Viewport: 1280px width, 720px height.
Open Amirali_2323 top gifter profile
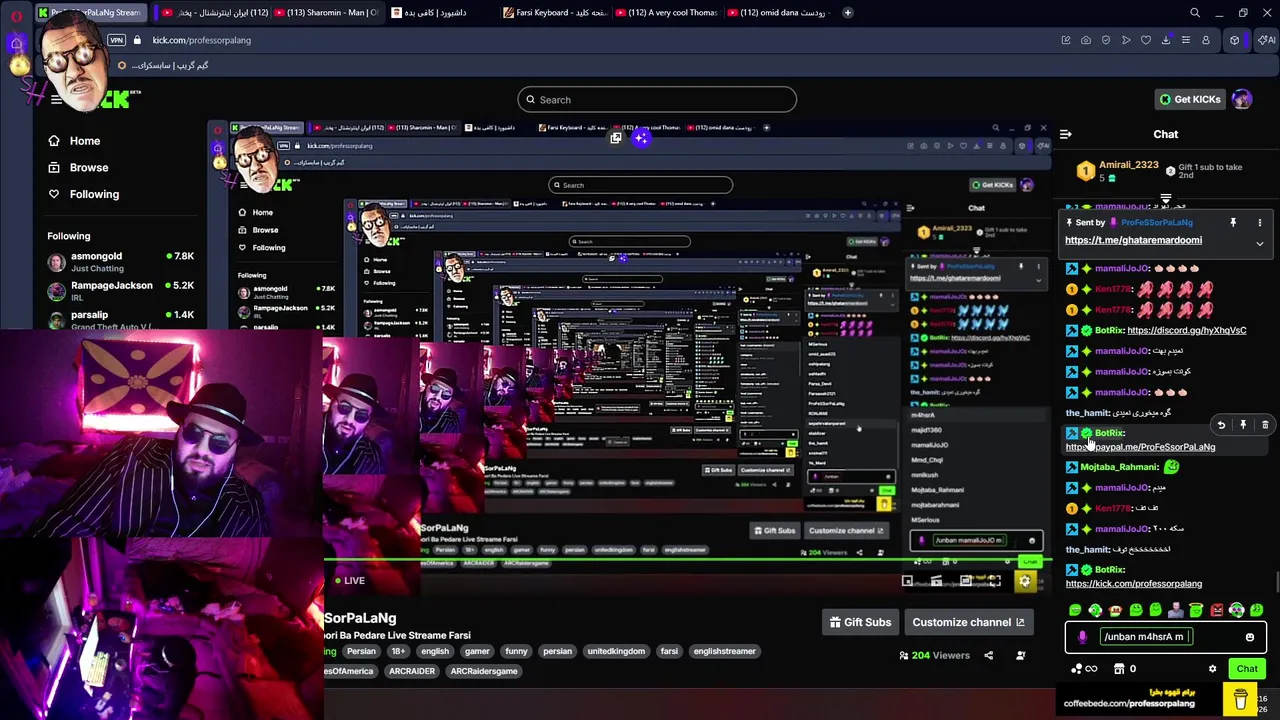(x=1128, y=165)
